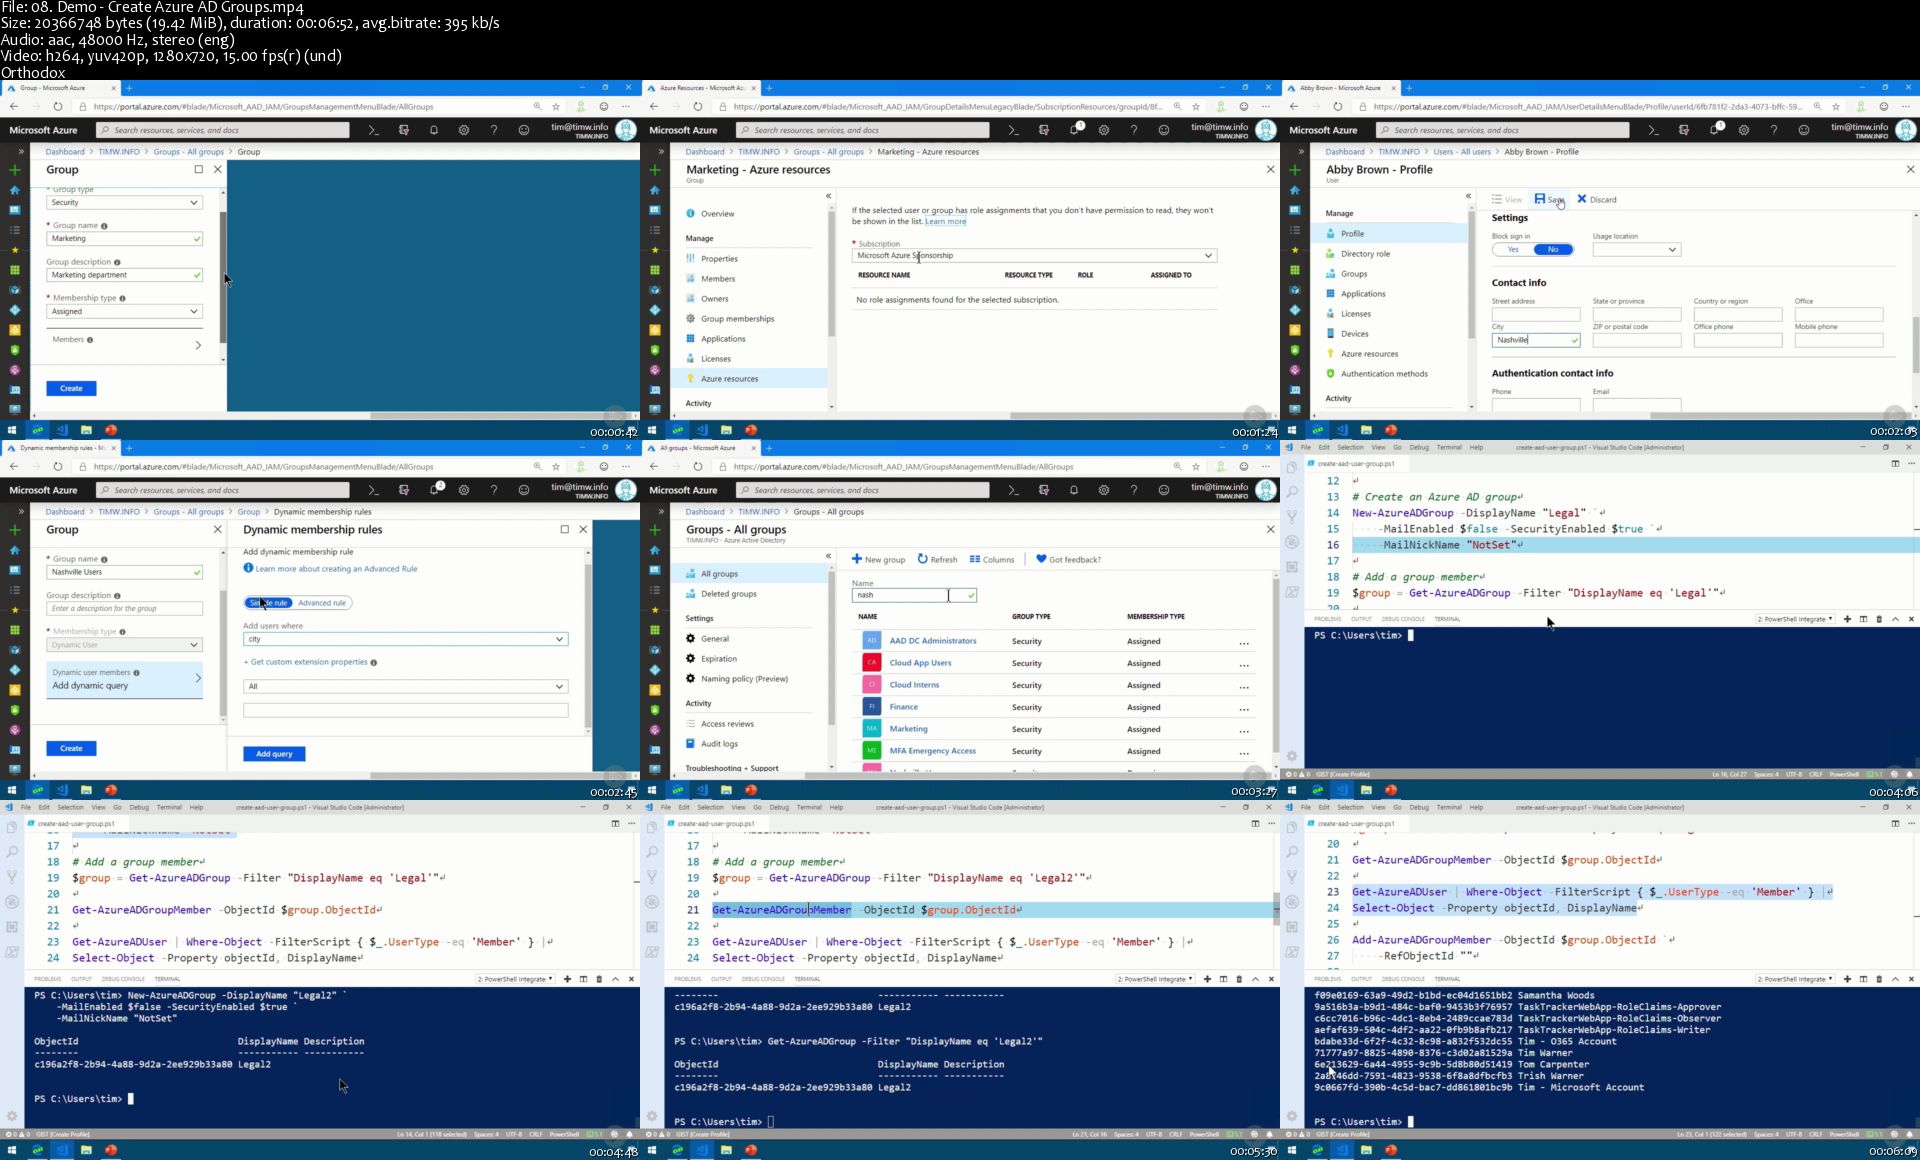Click Azure search bar in Abby Brown frame
The image size is (1920, 1160).
pos(1502,130)
